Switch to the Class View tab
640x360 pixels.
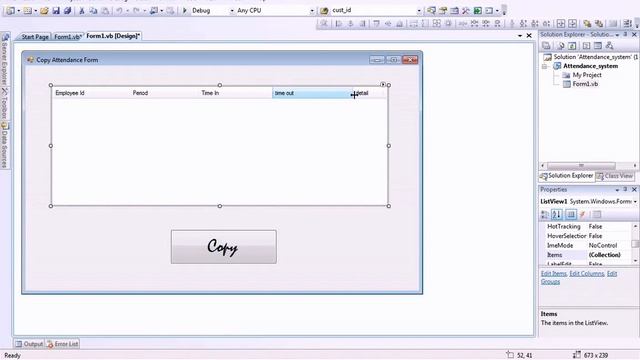[x=615, y=176]
